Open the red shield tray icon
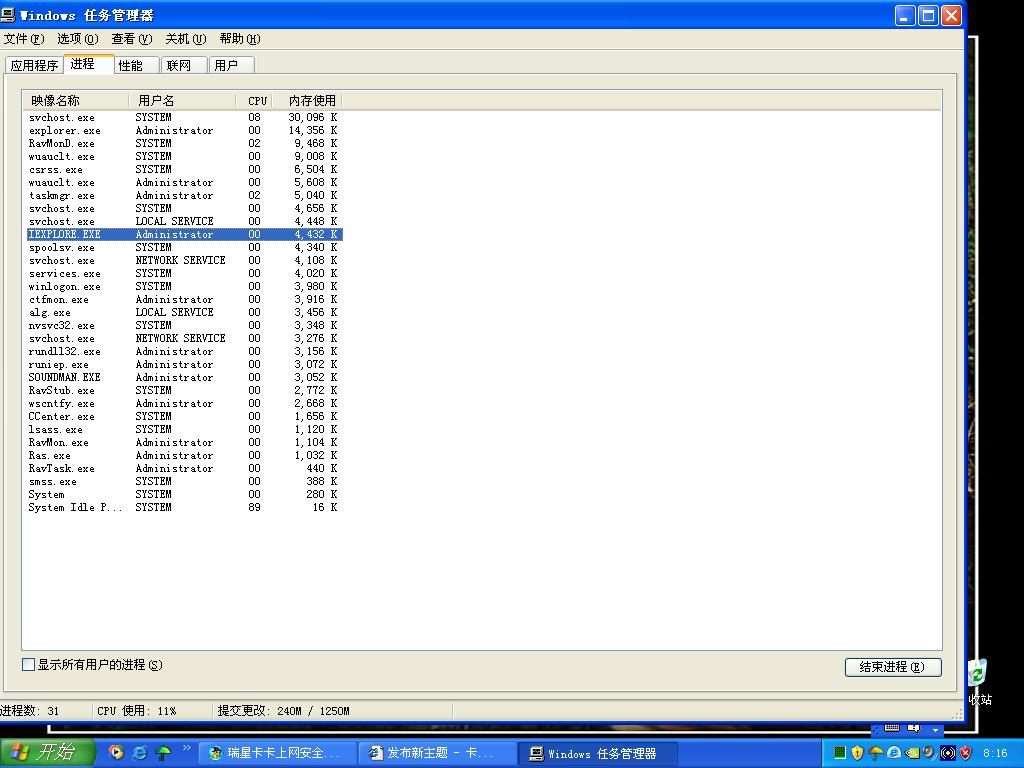 pos(966,753)
